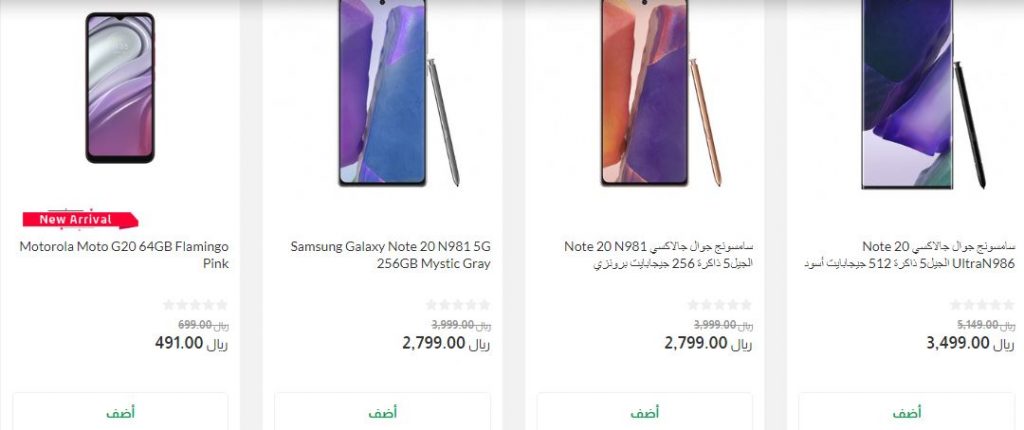Image resolution: width=1024 pixels, height=430 pixels.
Task: Click star rating under bronze Note 20
Action: 720,305
